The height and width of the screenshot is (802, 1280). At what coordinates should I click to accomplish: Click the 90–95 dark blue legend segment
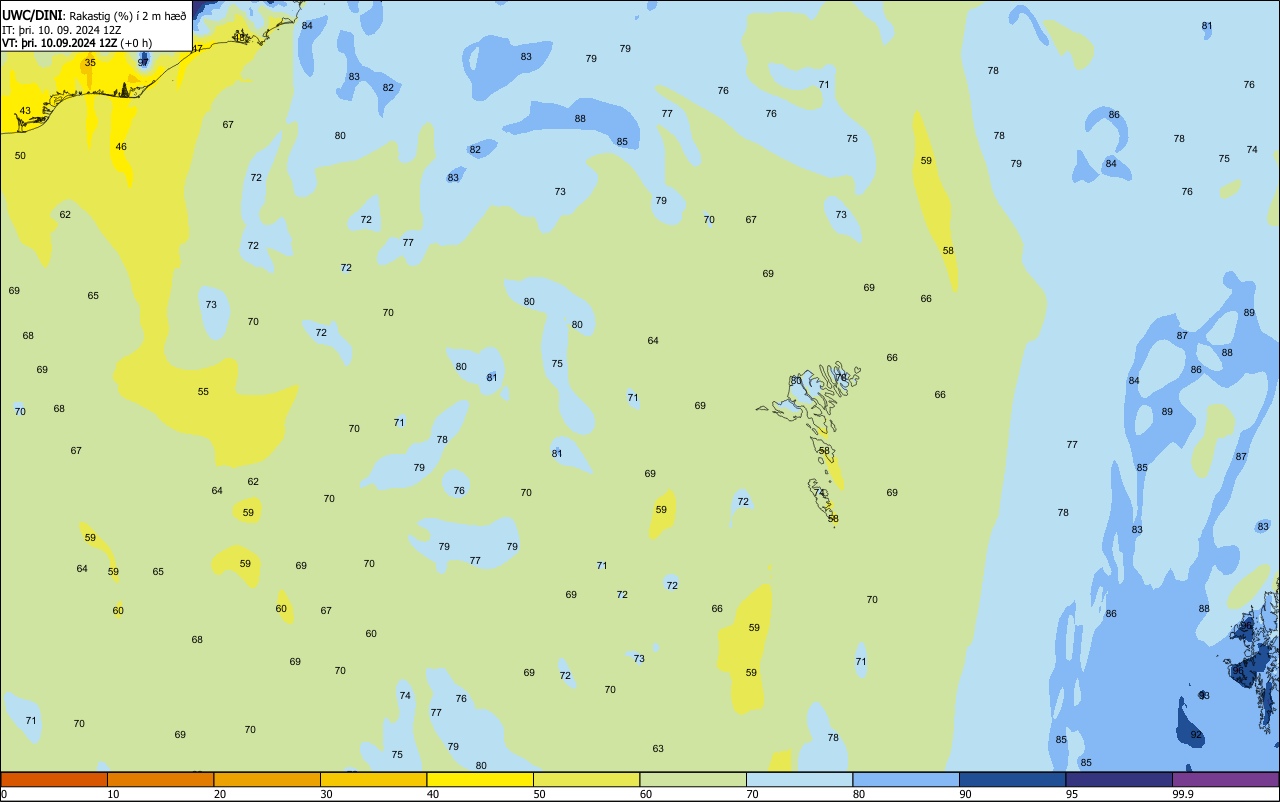coord(1012,779)
